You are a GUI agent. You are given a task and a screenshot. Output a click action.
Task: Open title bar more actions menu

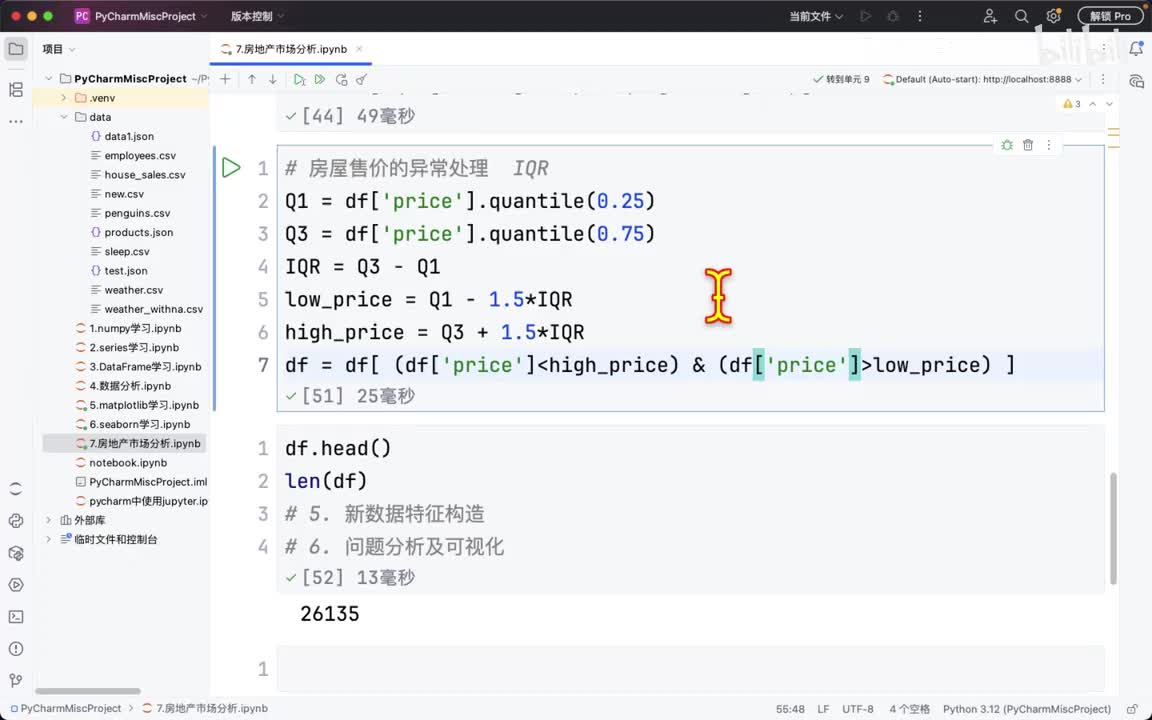[x=920, y=16]
